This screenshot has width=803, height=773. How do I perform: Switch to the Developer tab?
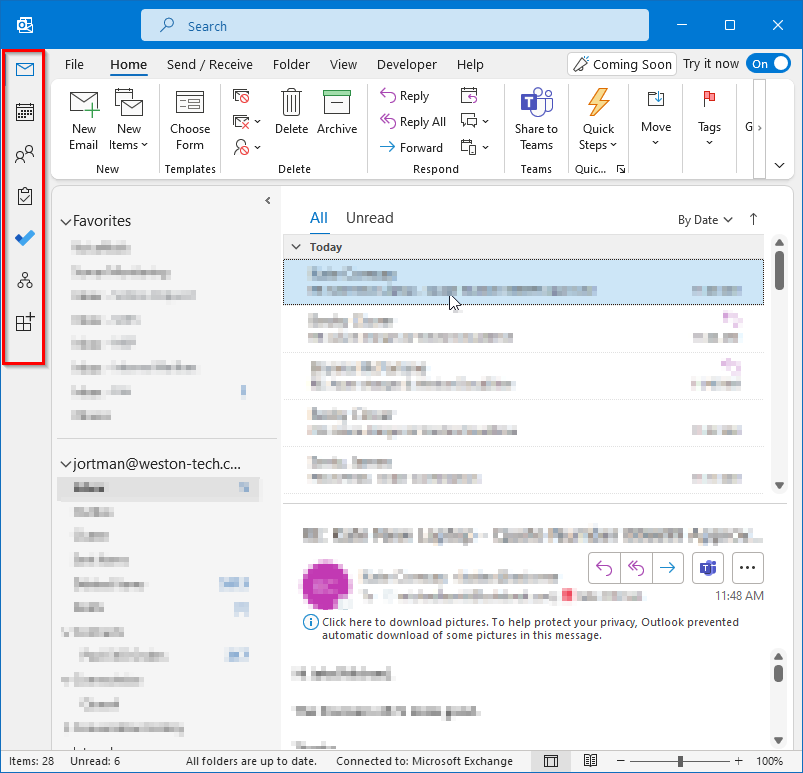(407, 65)
